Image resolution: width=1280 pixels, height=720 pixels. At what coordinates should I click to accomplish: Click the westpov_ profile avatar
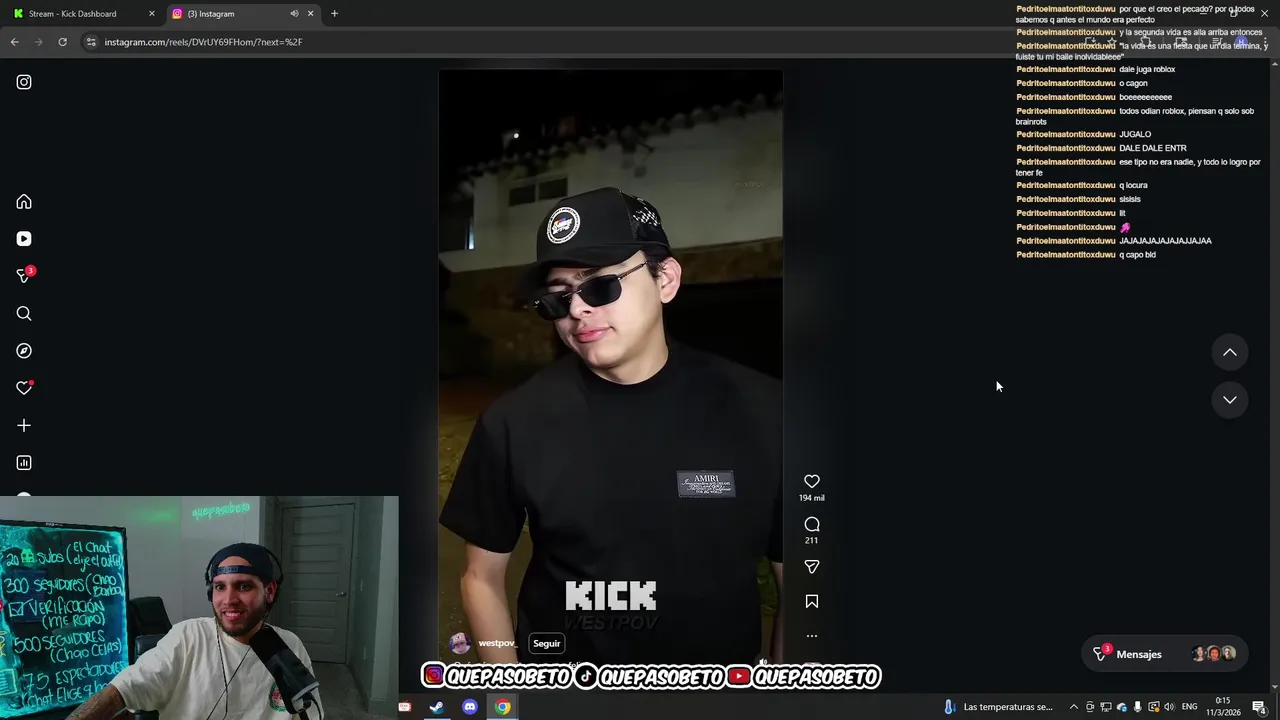pos(460,643)
